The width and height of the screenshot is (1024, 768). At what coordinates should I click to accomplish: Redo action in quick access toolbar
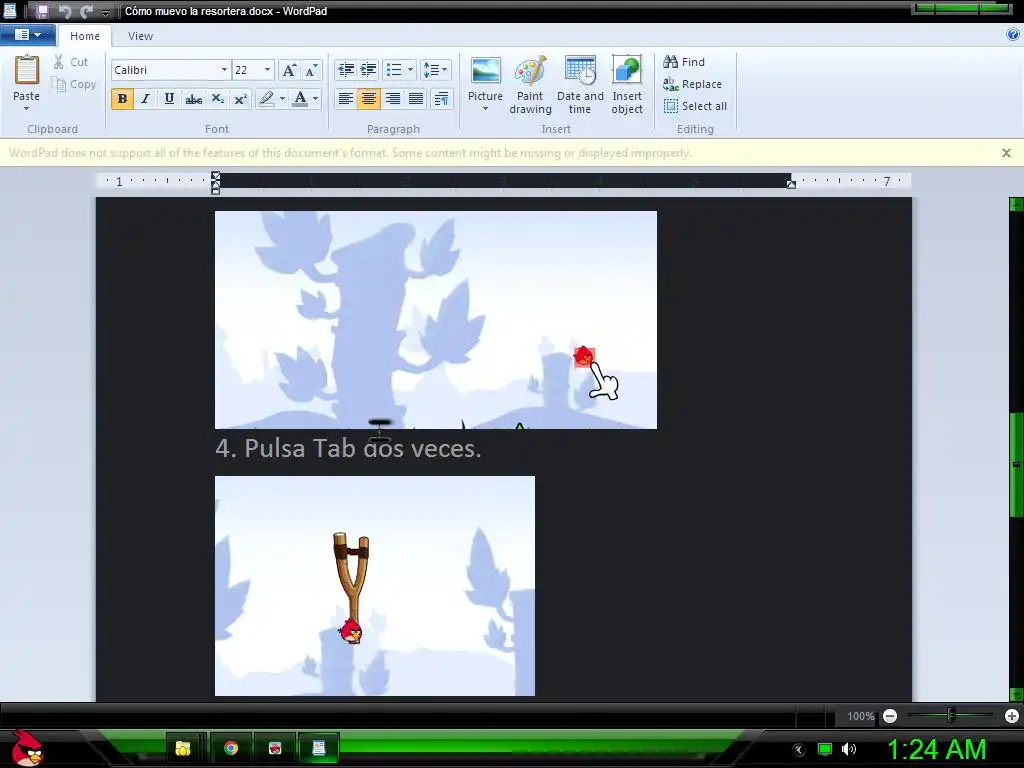tap(86, 11)
